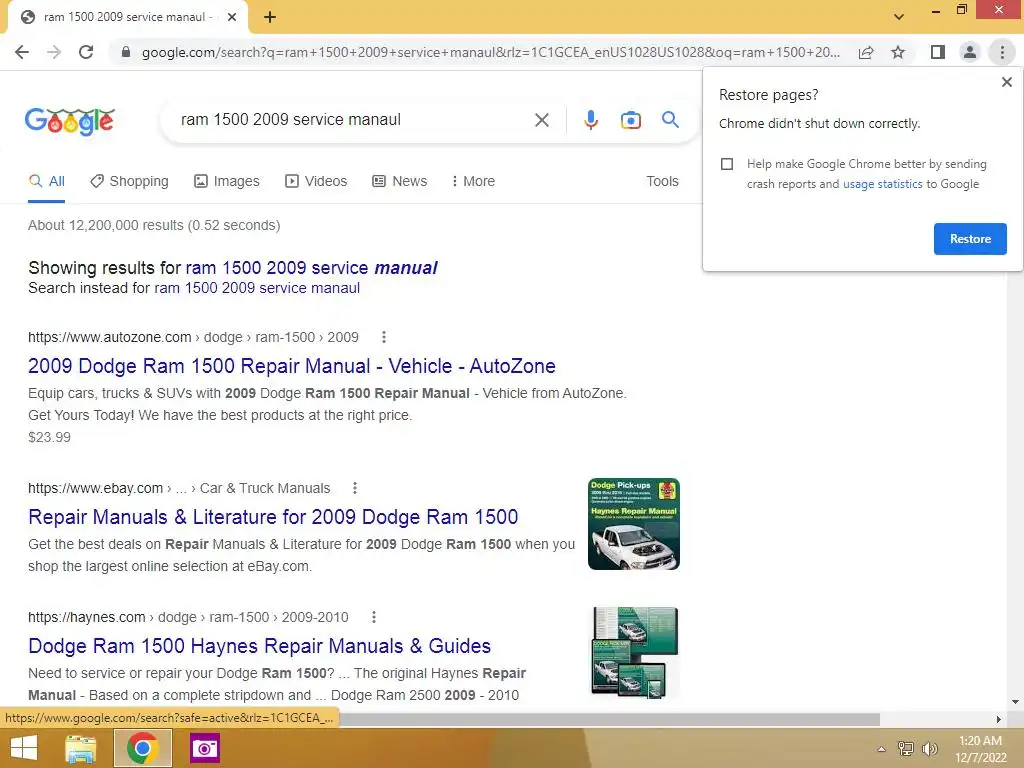Open File Explorer from the taskbar
This screenshot has width=1024, height=768.
(81, 748)
